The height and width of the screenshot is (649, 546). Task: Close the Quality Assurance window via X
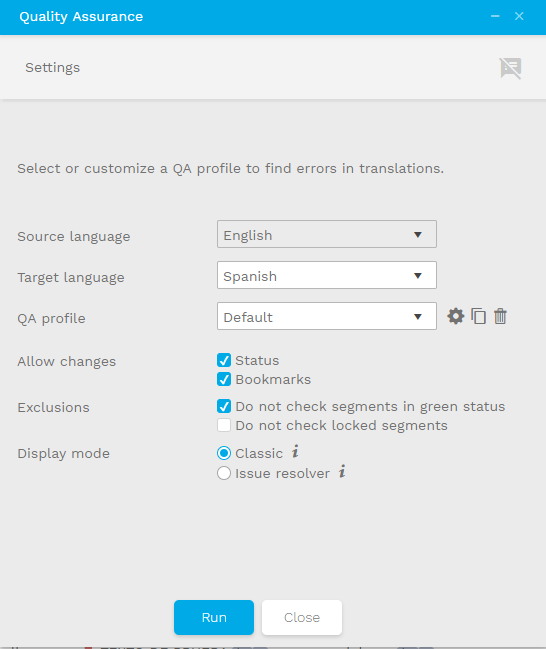click(x=519, y=16)
